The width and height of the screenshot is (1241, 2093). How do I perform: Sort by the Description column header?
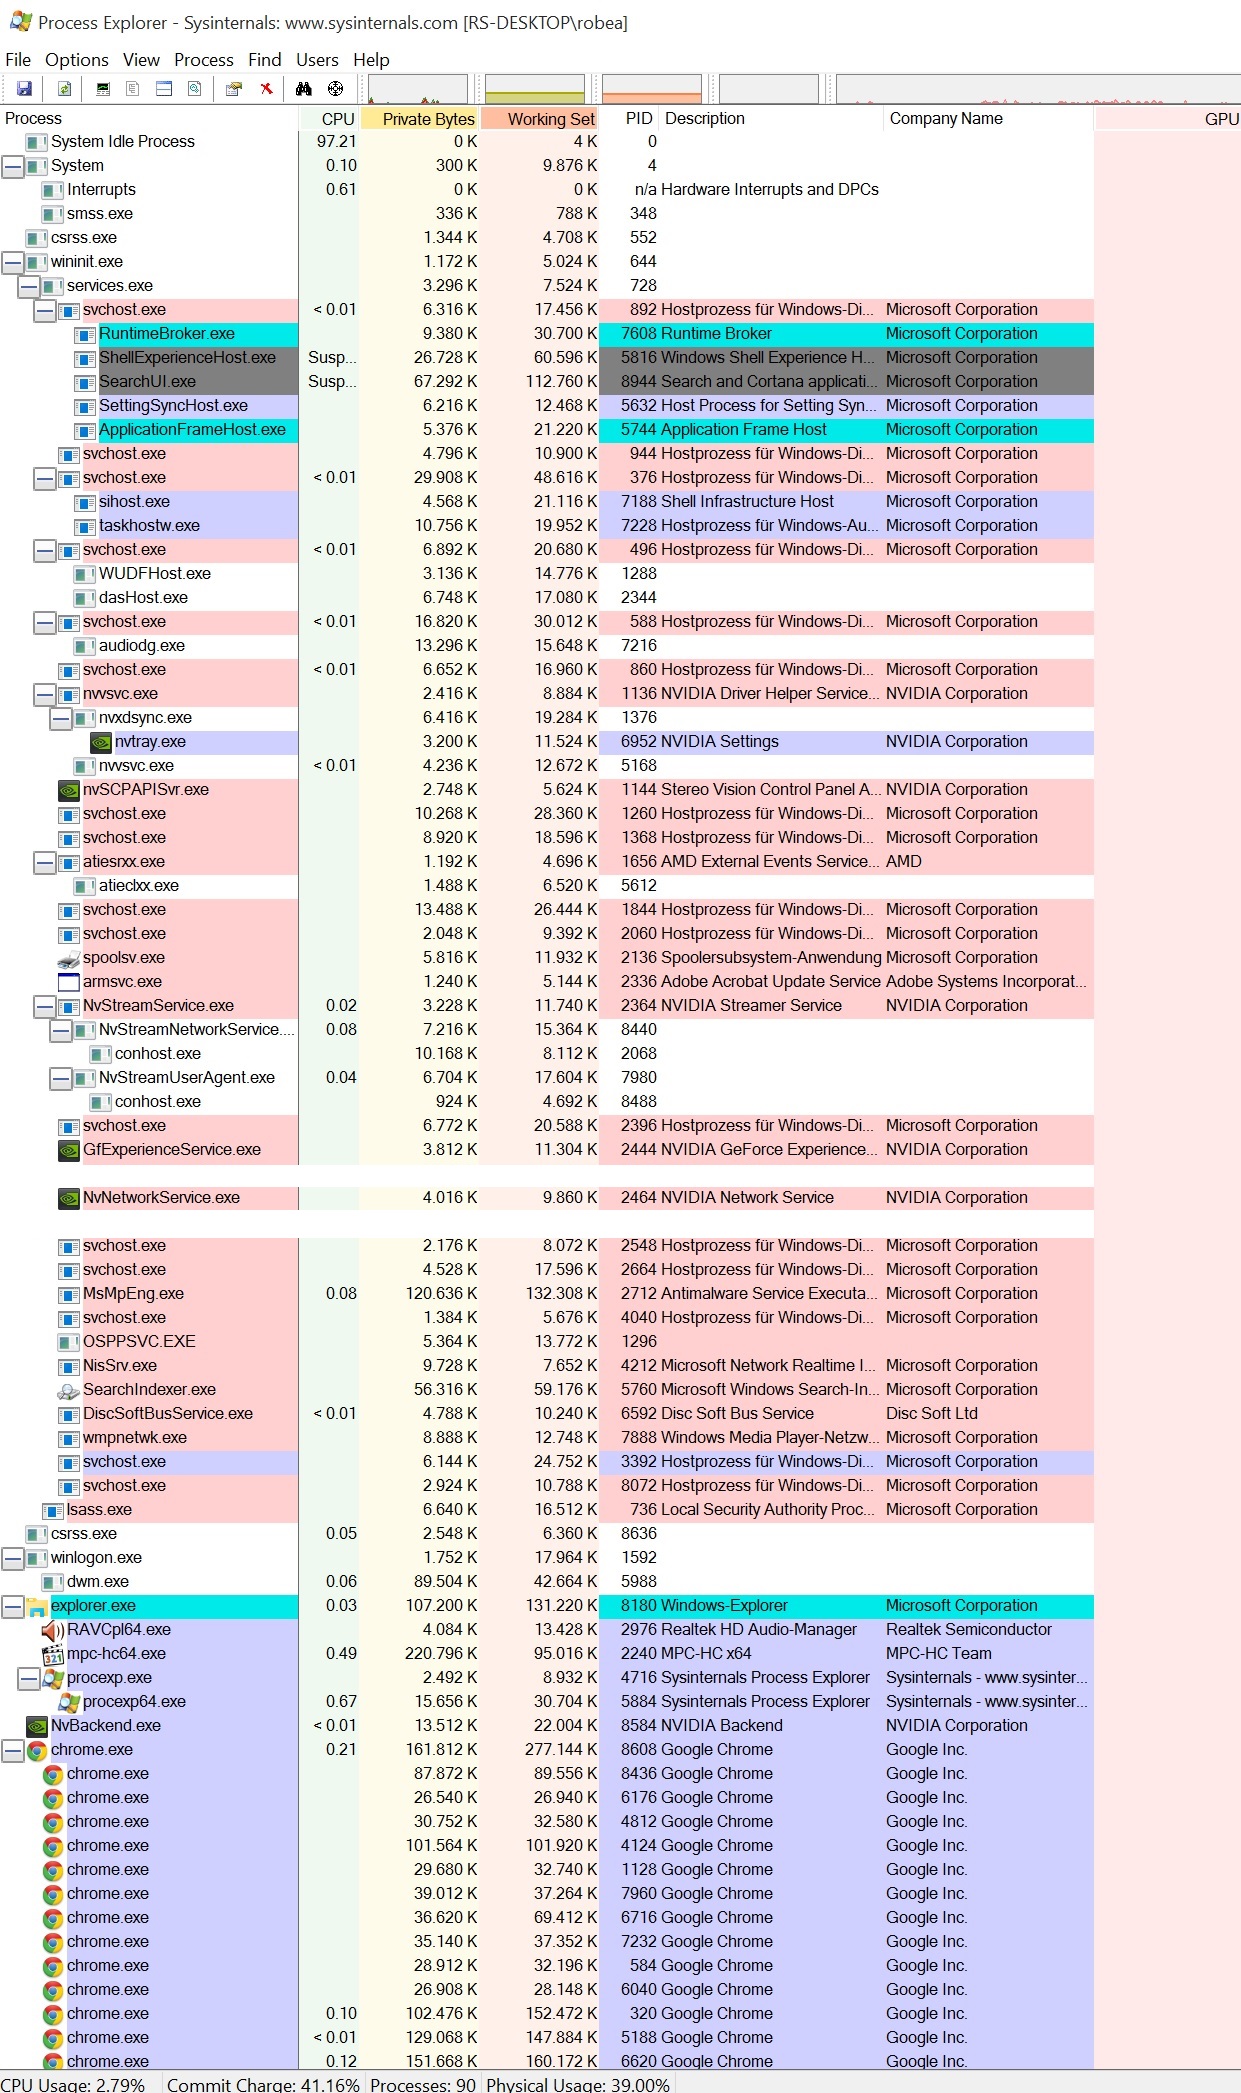(x=771, y=119)
